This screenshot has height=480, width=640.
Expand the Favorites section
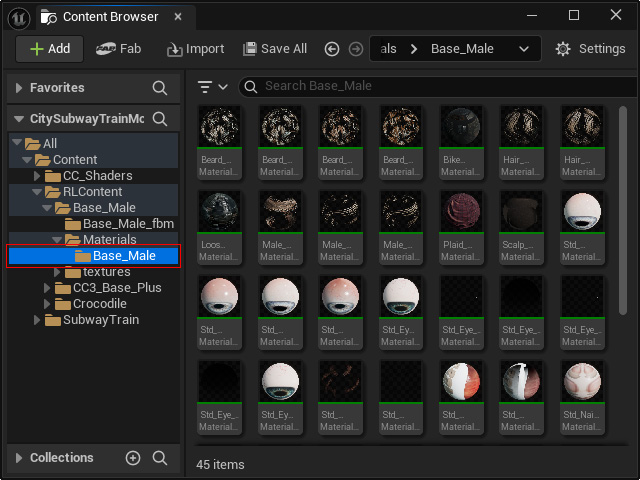(x=19, y=88)
